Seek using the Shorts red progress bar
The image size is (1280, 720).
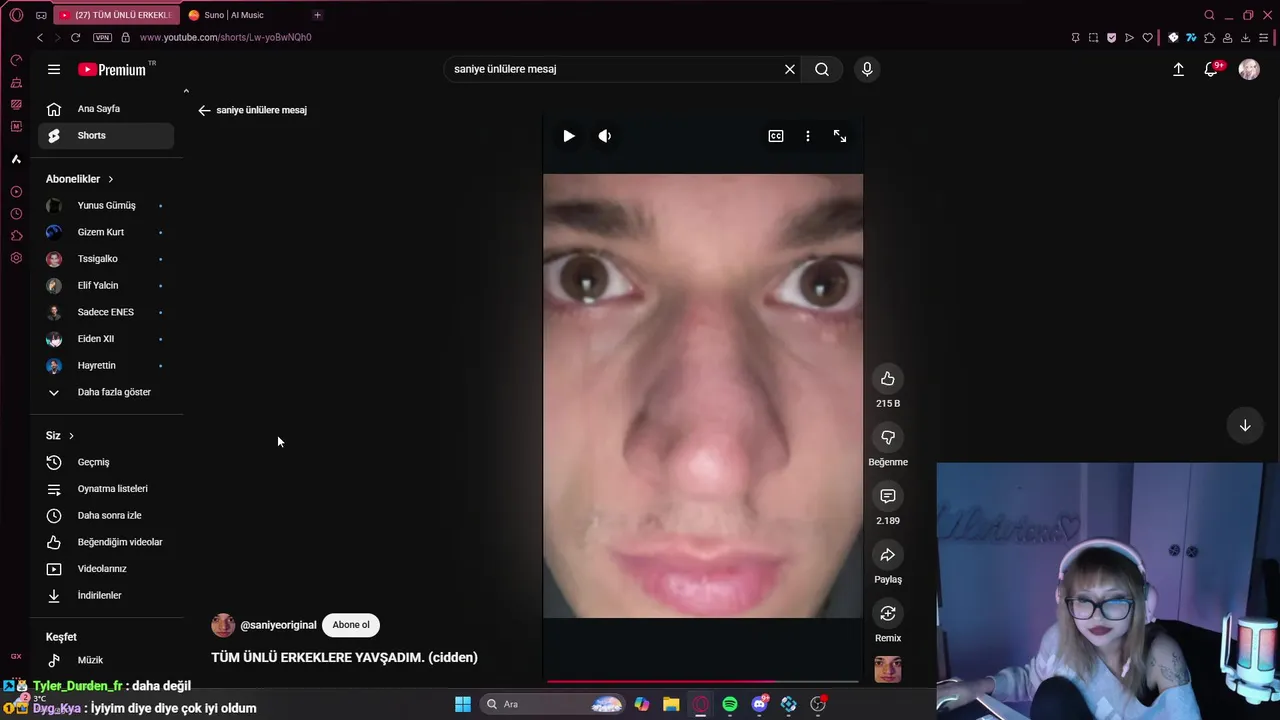[x=703, y=681]
